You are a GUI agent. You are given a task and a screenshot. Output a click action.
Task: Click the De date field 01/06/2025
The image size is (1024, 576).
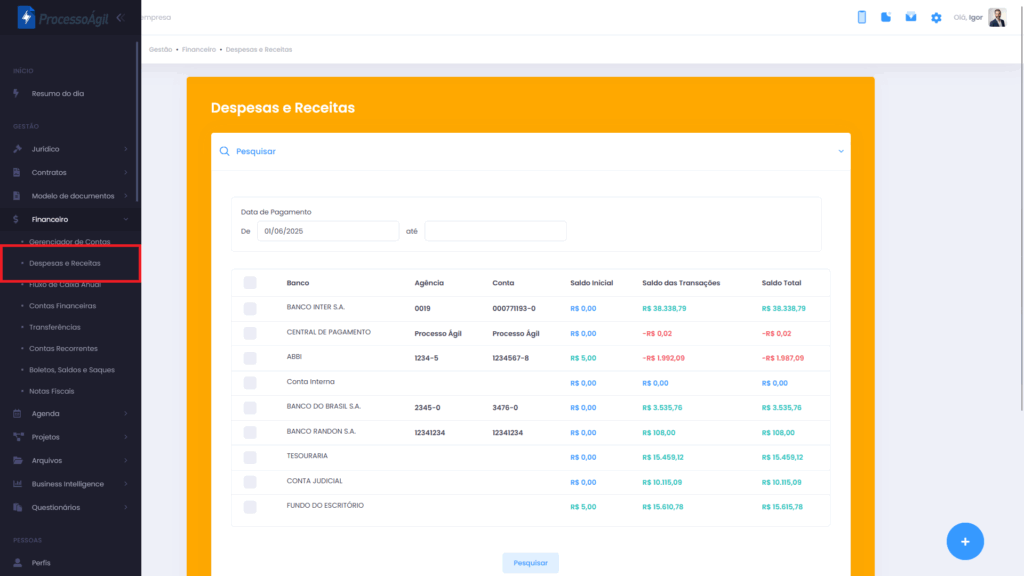(x=328, y=231)
